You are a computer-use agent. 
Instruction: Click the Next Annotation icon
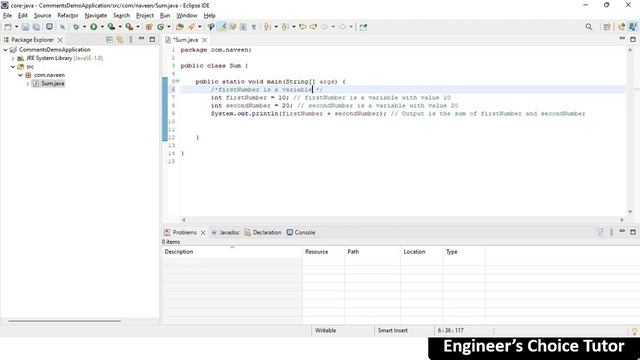[x=267, y=27]
